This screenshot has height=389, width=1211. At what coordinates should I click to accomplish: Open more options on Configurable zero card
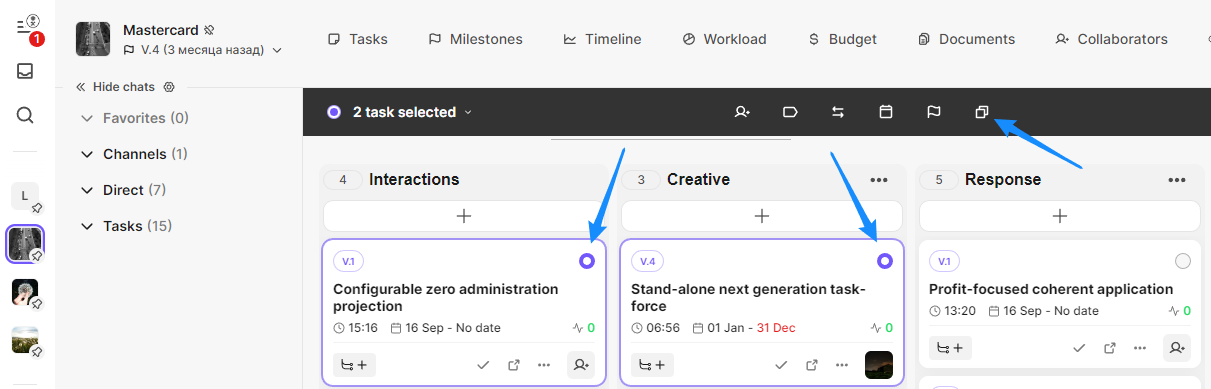(x=544, y=365)
